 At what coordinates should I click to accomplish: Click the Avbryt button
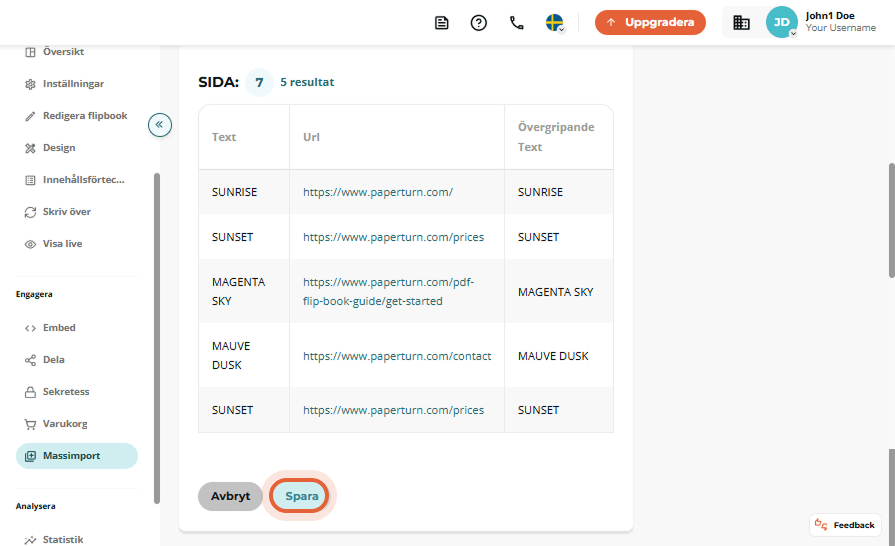pyautogui.click(x=230, y=496)
